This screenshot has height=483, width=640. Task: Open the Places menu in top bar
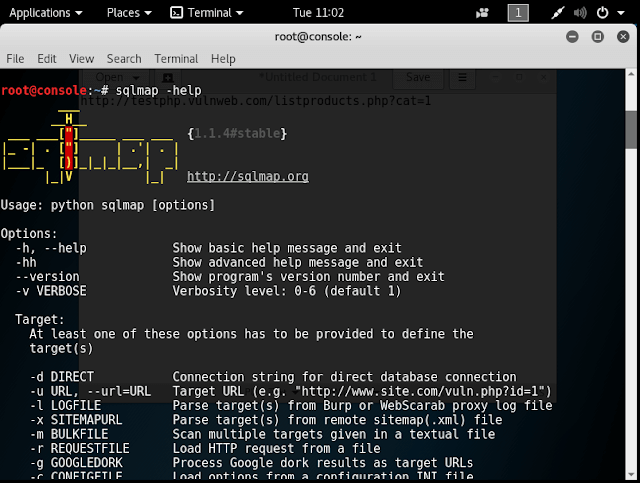tap(129, 13)
